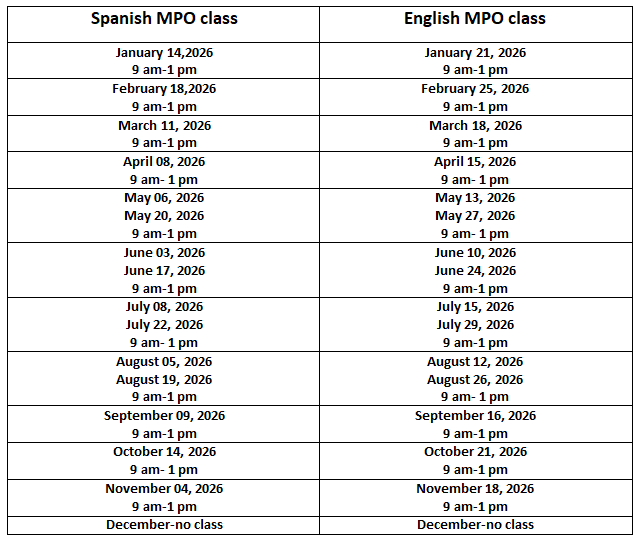Click the February 18, 2026 entry
Image resolution: width=640 pixels, height=537 pixels.
[164, 89]
